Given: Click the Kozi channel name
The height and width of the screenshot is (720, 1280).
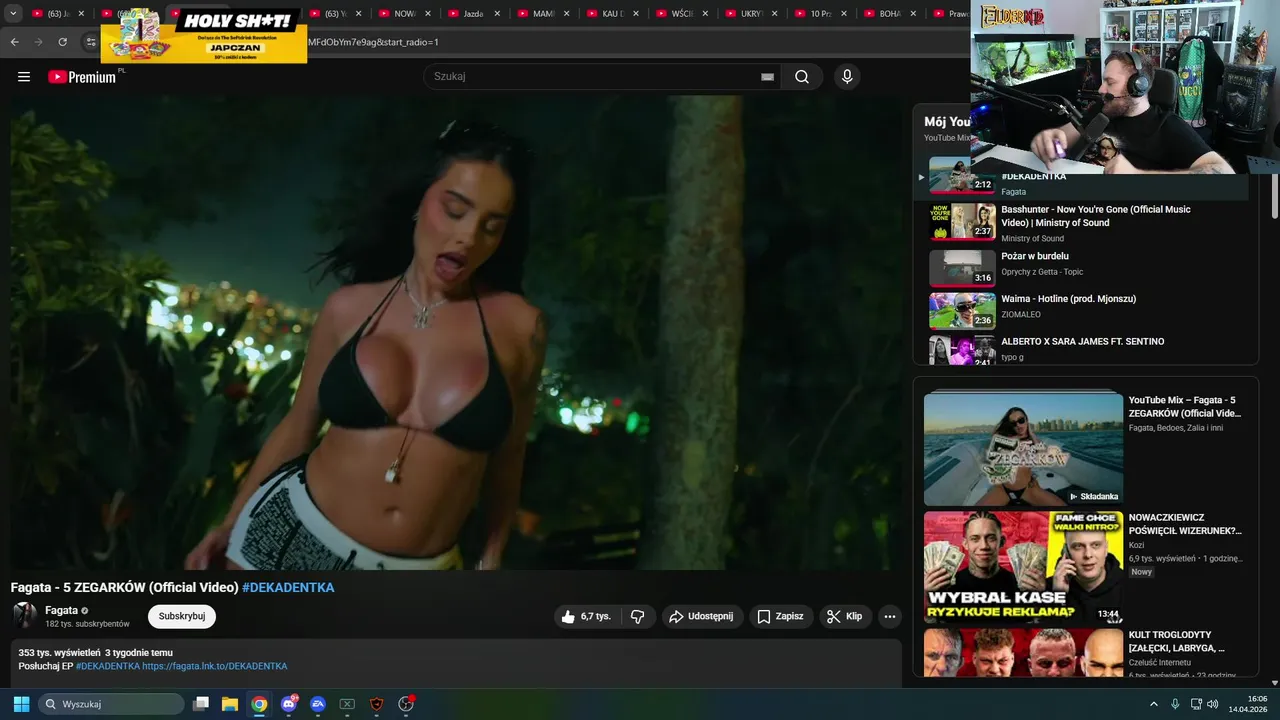Looking at the screenshot, I should [x=1136, y=545].
